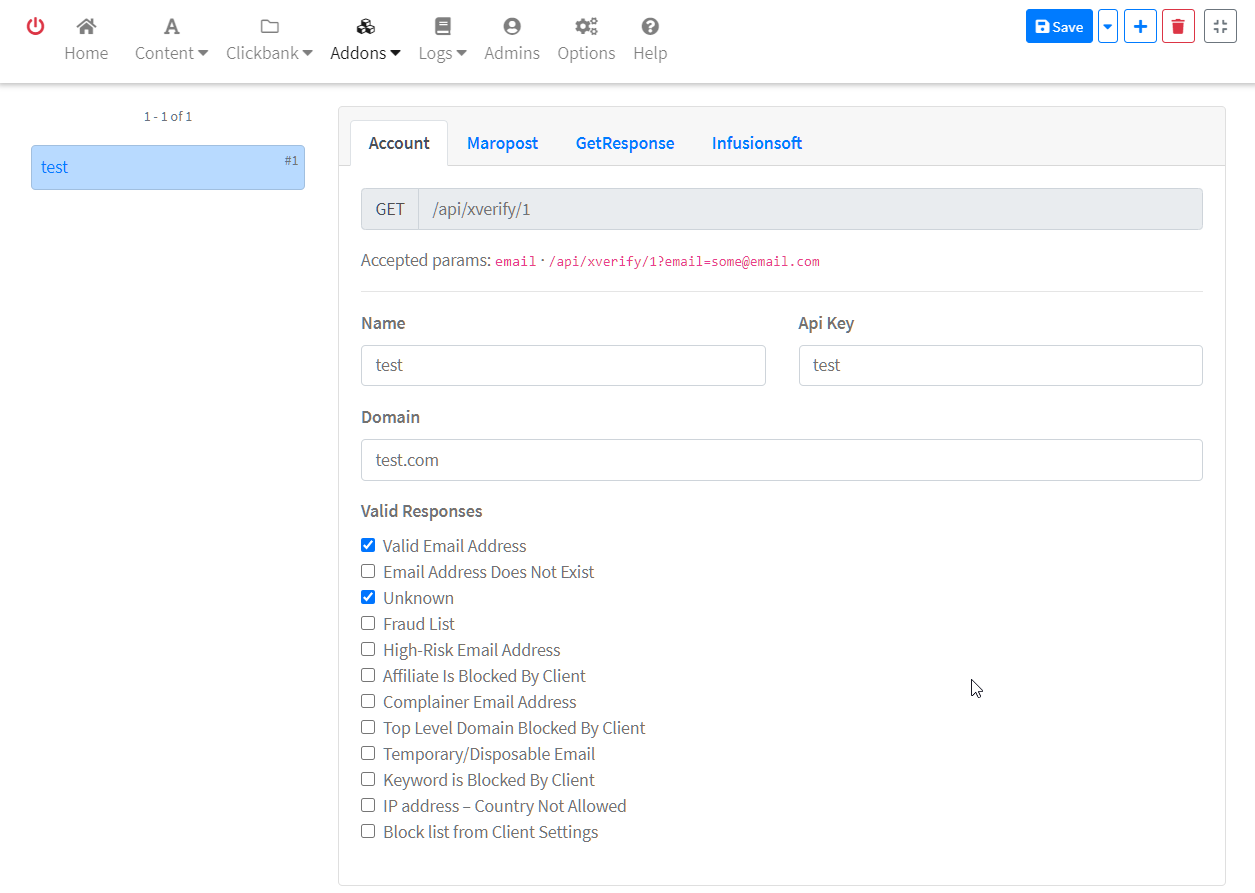The height and width of the screenshot is (893, 1255).
Task: Click the blue plus add button
Action: point(1140,27)
